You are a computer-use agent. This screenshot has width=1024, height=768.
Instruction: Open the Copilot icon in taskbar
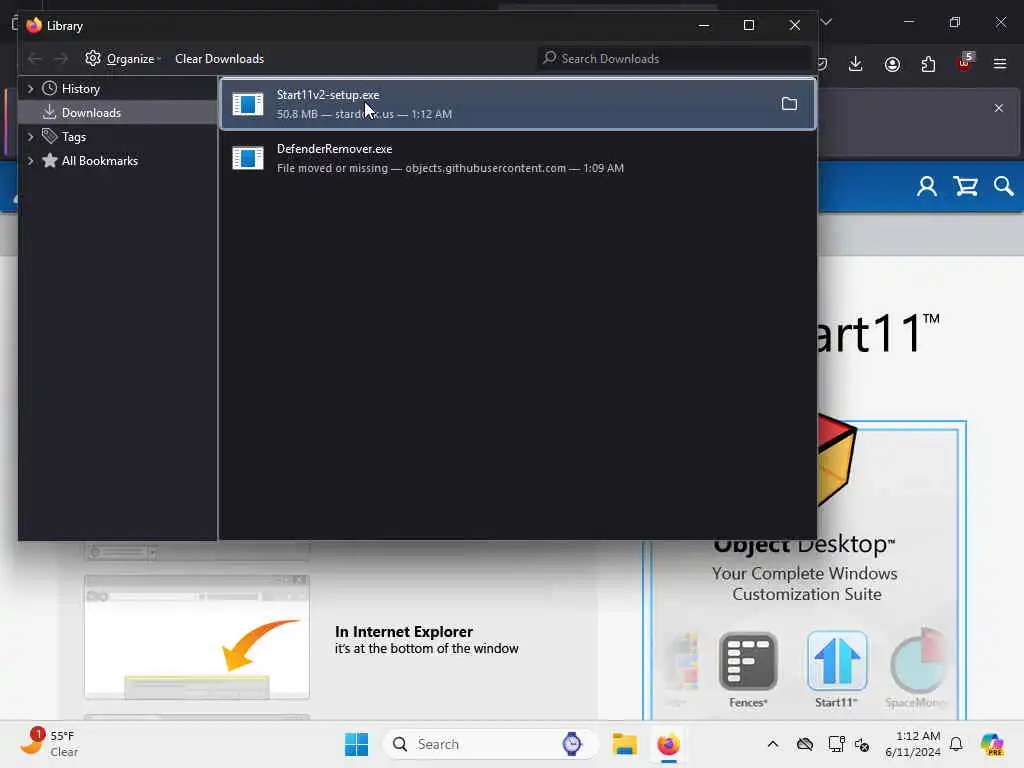[x=992, y=744]
